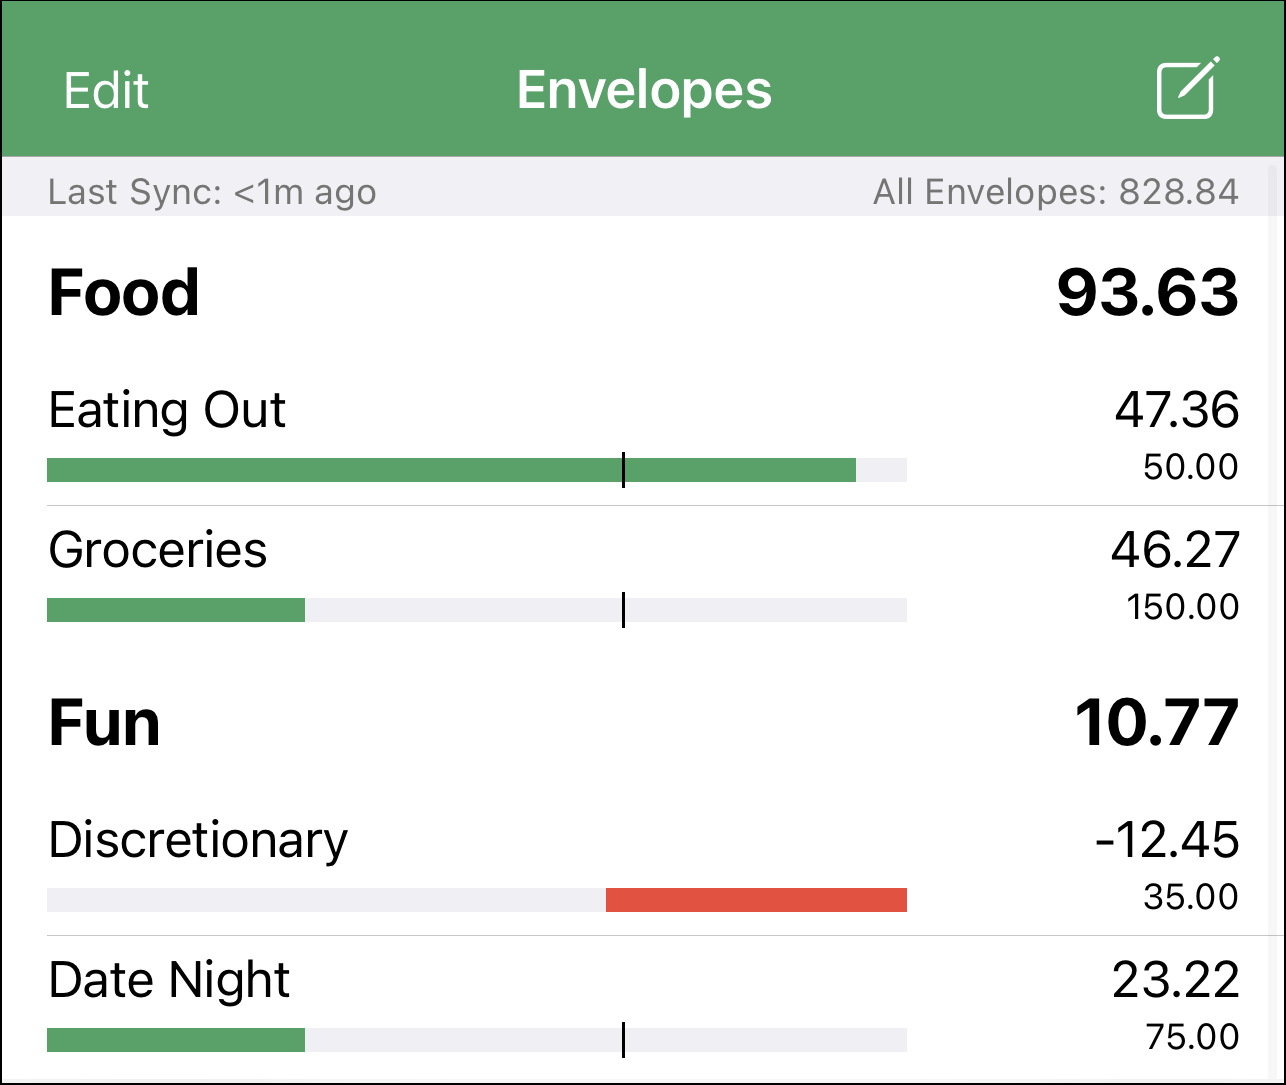Select the Date Night envelope
The width and height of the screenshot is (1286, 1085).
point(643,1007)
